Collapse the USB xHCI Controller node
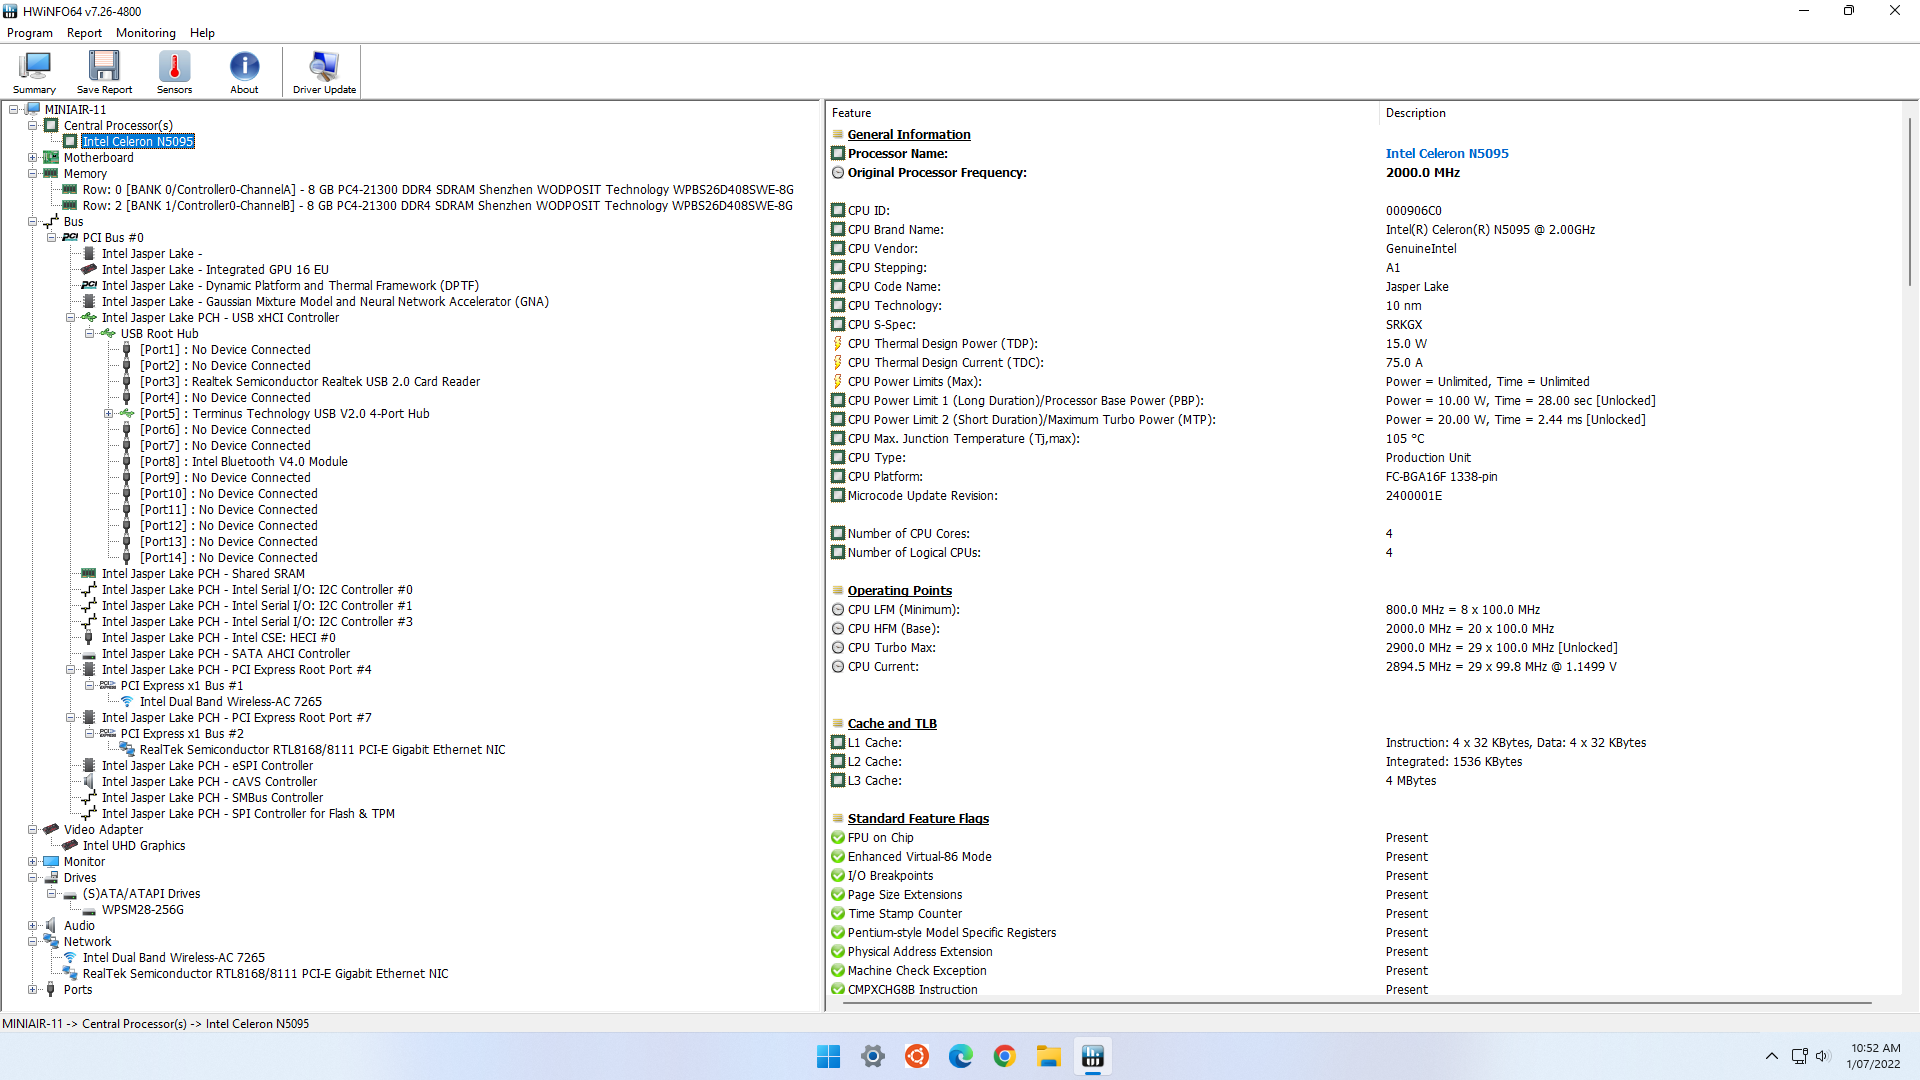This screenshot has width=1920, height=1080. (71, 318)
